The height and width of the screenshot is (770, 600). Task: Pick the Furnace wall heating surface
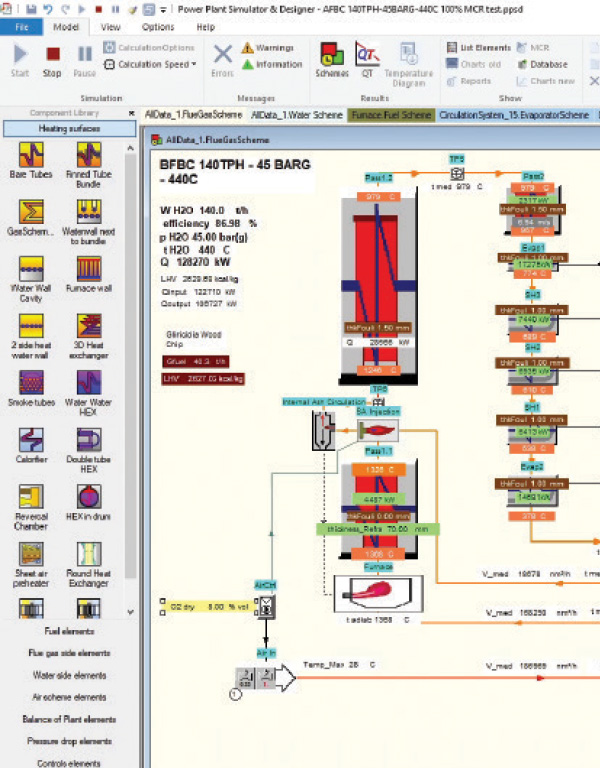click(x=88, y=270)
